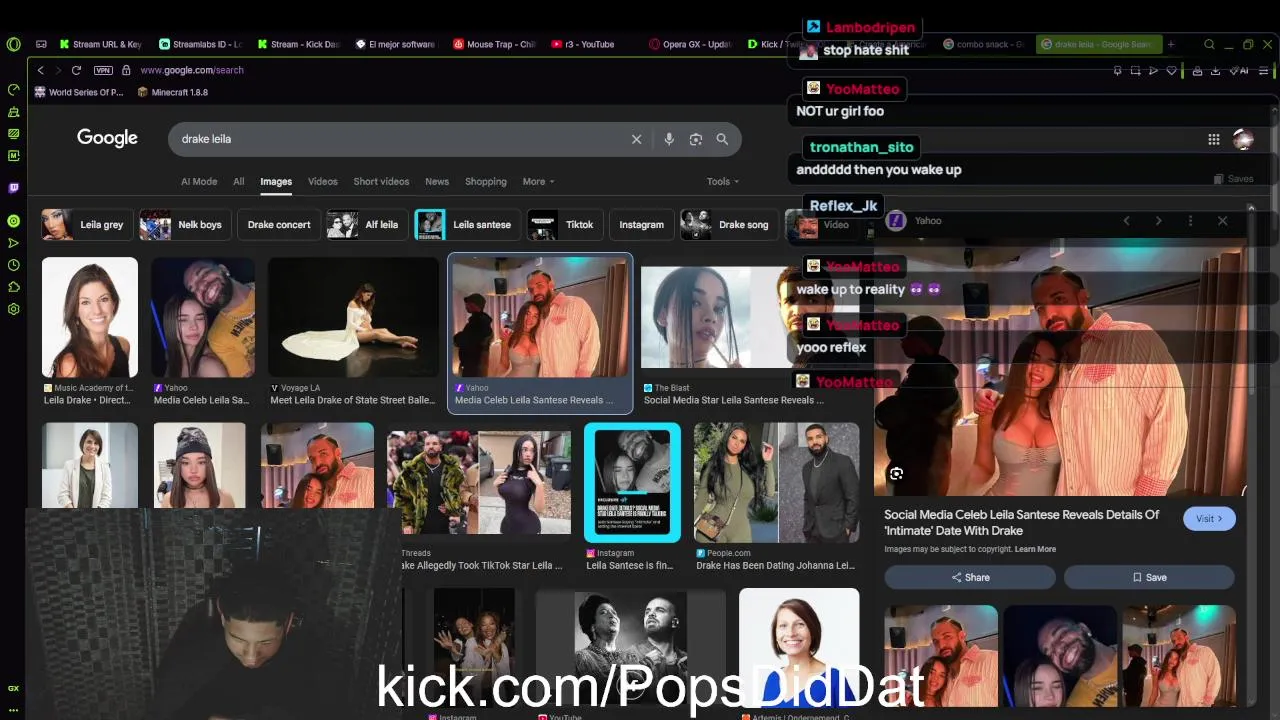Click Visit button in image preview
Screen dimensions: 1280x720
[x=1209, y=519]
